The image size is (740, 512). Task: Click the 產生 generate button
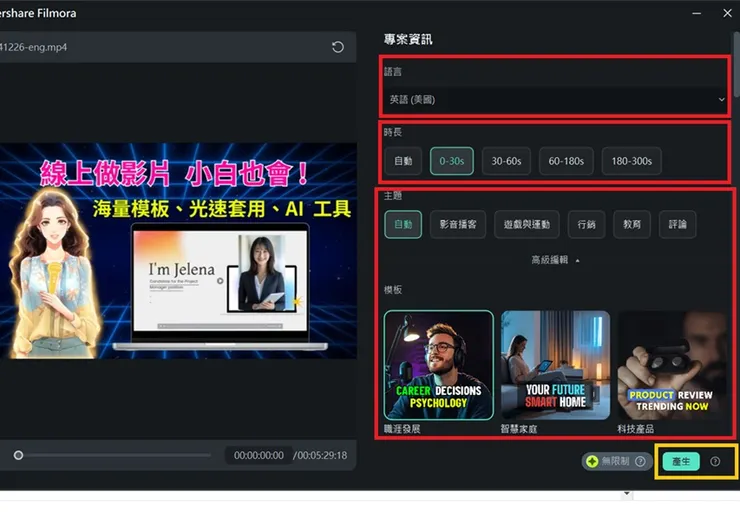[681, 462]
